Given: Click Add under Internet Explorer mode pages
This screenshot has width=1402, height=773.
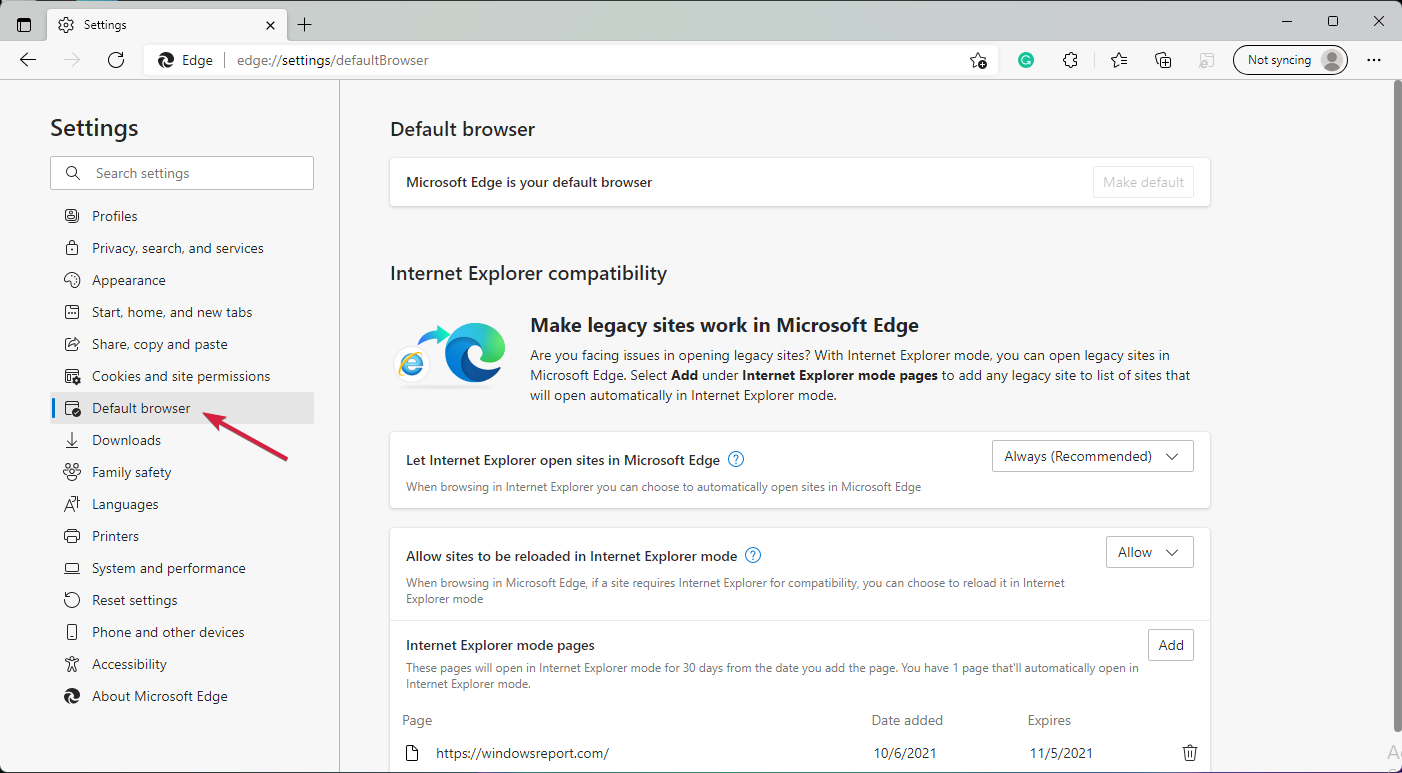Looking at the screenshot, I should pyautogui.click(x=1170, y=644).
